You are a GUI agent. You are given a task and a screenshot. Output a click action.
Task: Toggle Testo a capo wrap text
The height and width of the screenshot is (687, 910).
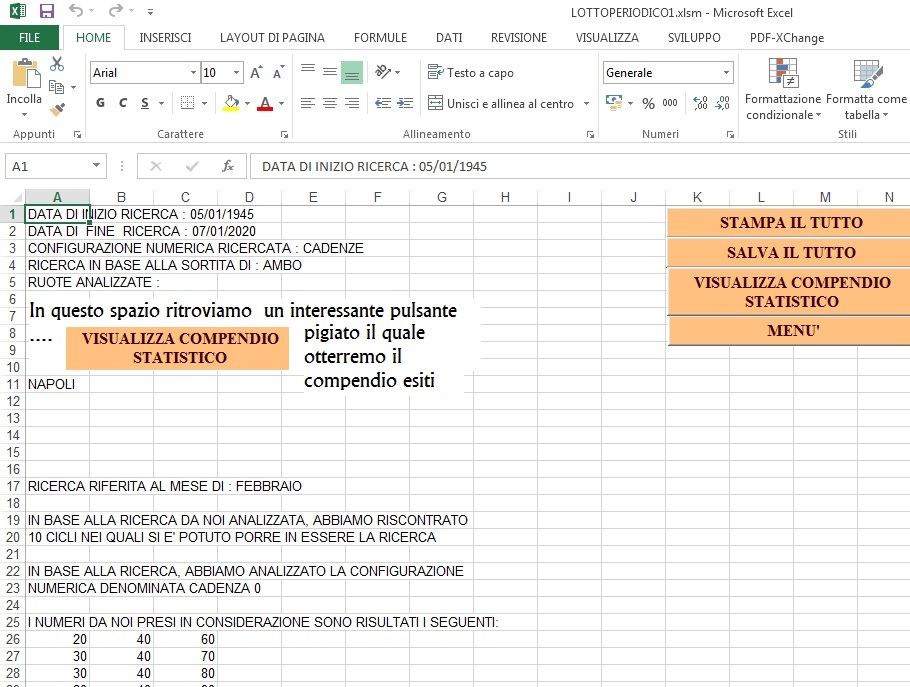[x=471, y=73]
